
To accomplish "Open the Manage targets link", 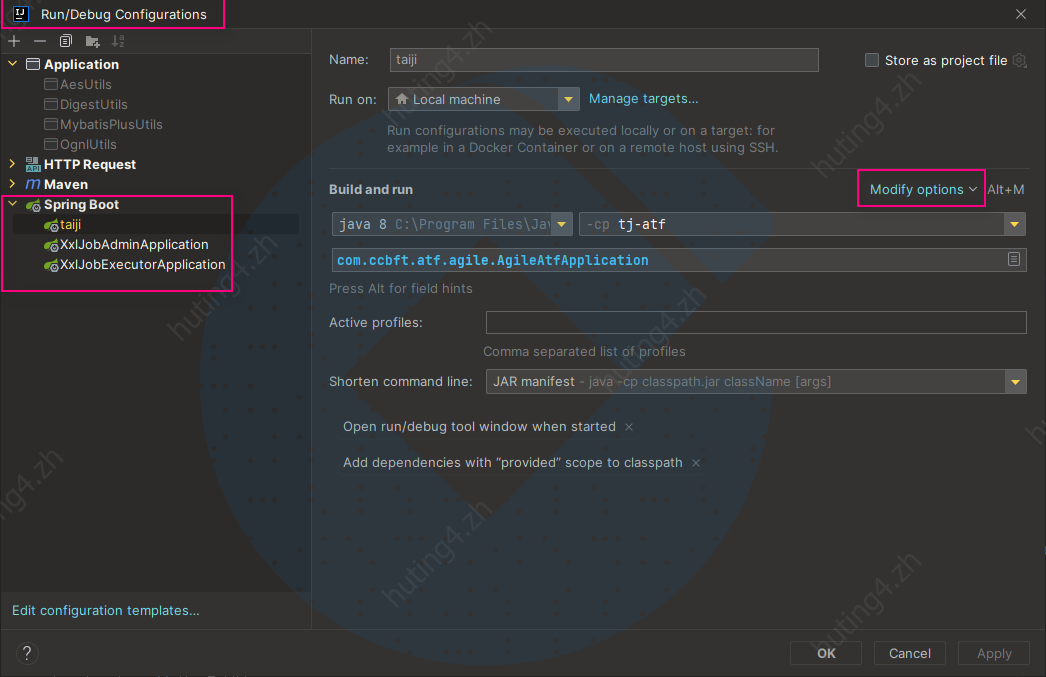I will pyautogui.click(x=643, y=99).
